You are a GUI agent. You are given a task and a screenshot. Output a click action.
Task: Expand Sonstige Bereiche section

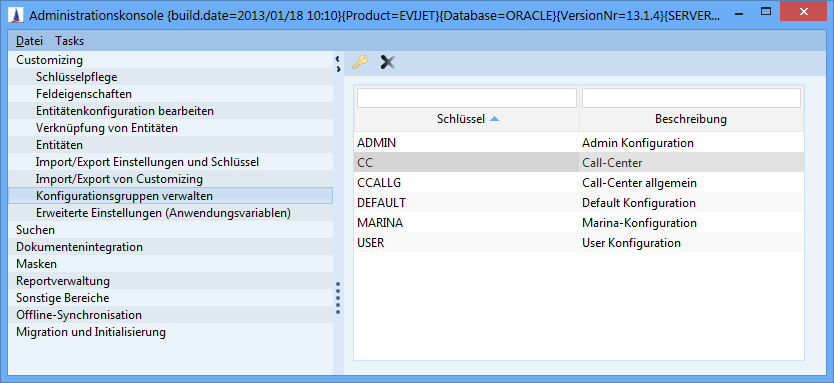[171, 298]
